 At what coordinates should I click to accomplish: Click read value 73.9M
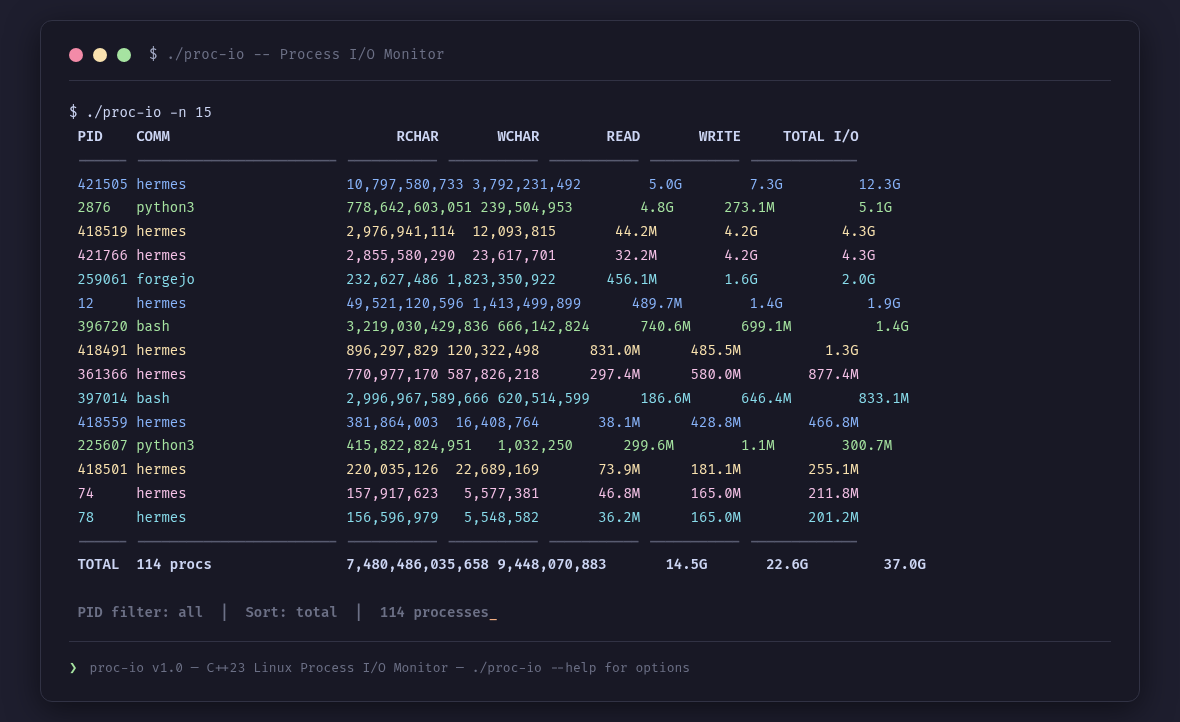(x=619, y=469)
